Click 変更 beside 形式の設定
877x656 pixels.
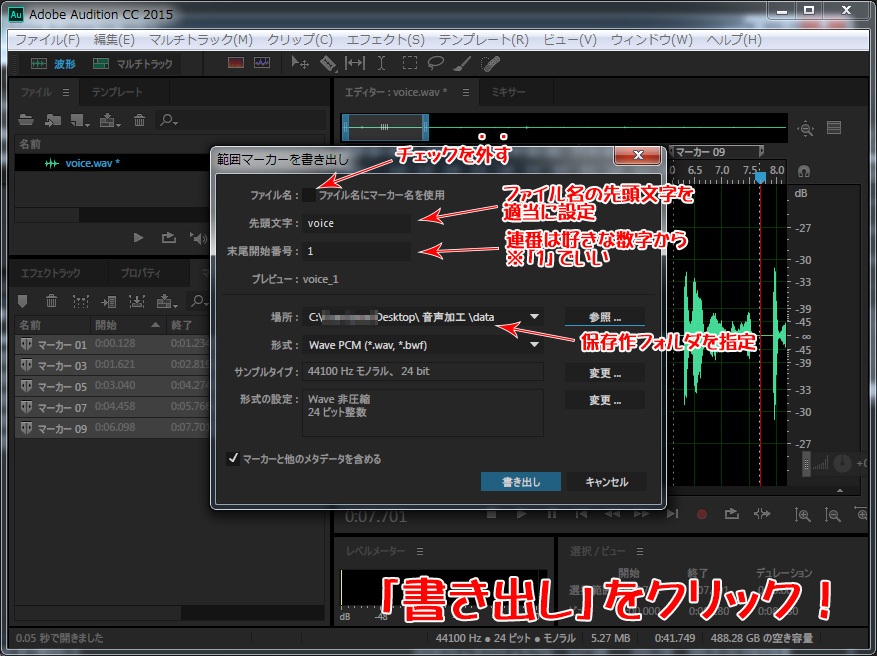point(605,400)
